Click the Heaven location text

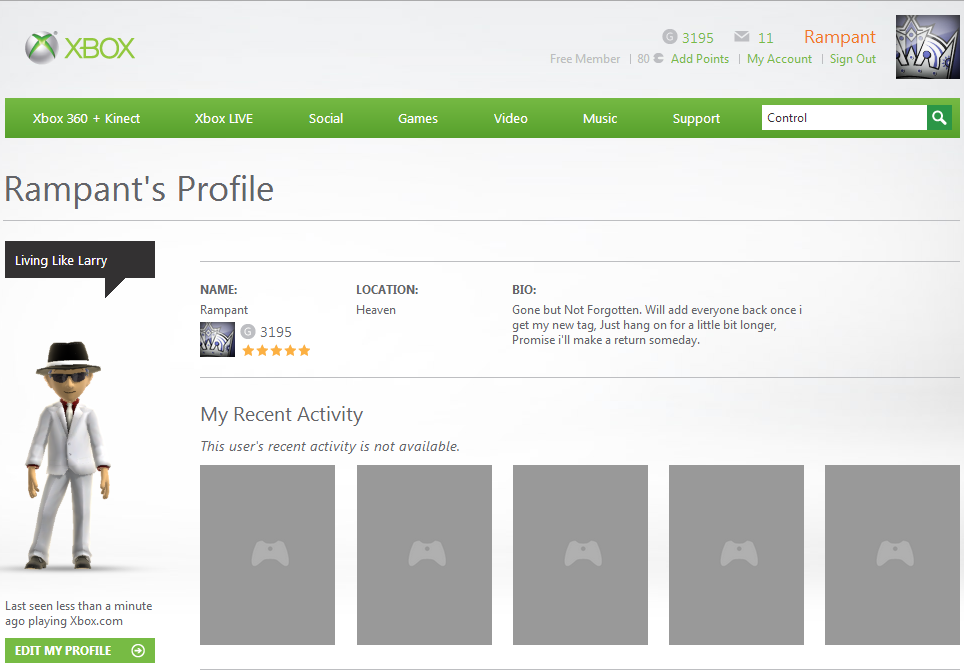pyautogui.click(x=376, y=310)
